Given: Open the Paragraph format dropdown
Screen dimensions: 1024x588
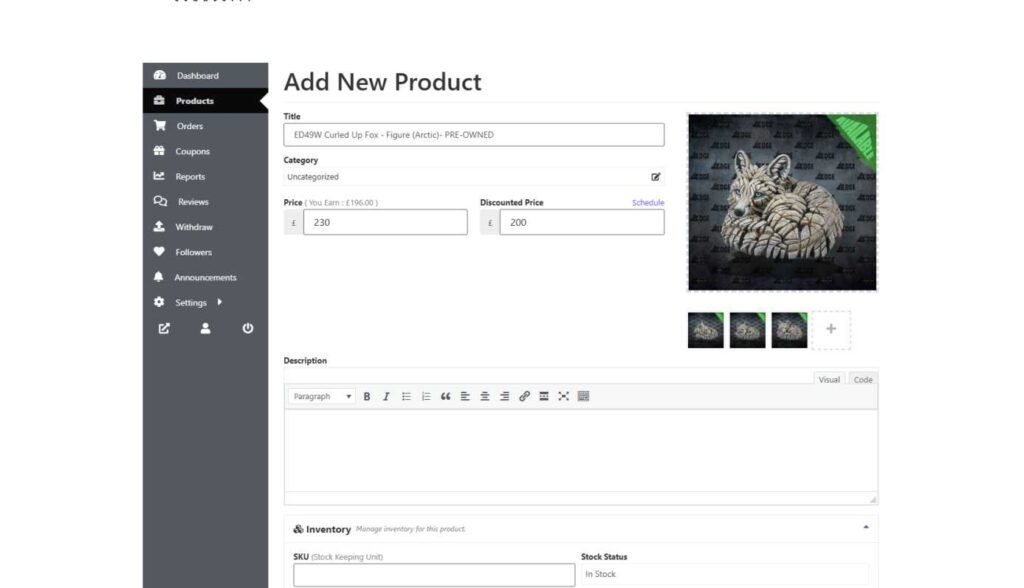Looking at the screenshot, I should point(322,397).
